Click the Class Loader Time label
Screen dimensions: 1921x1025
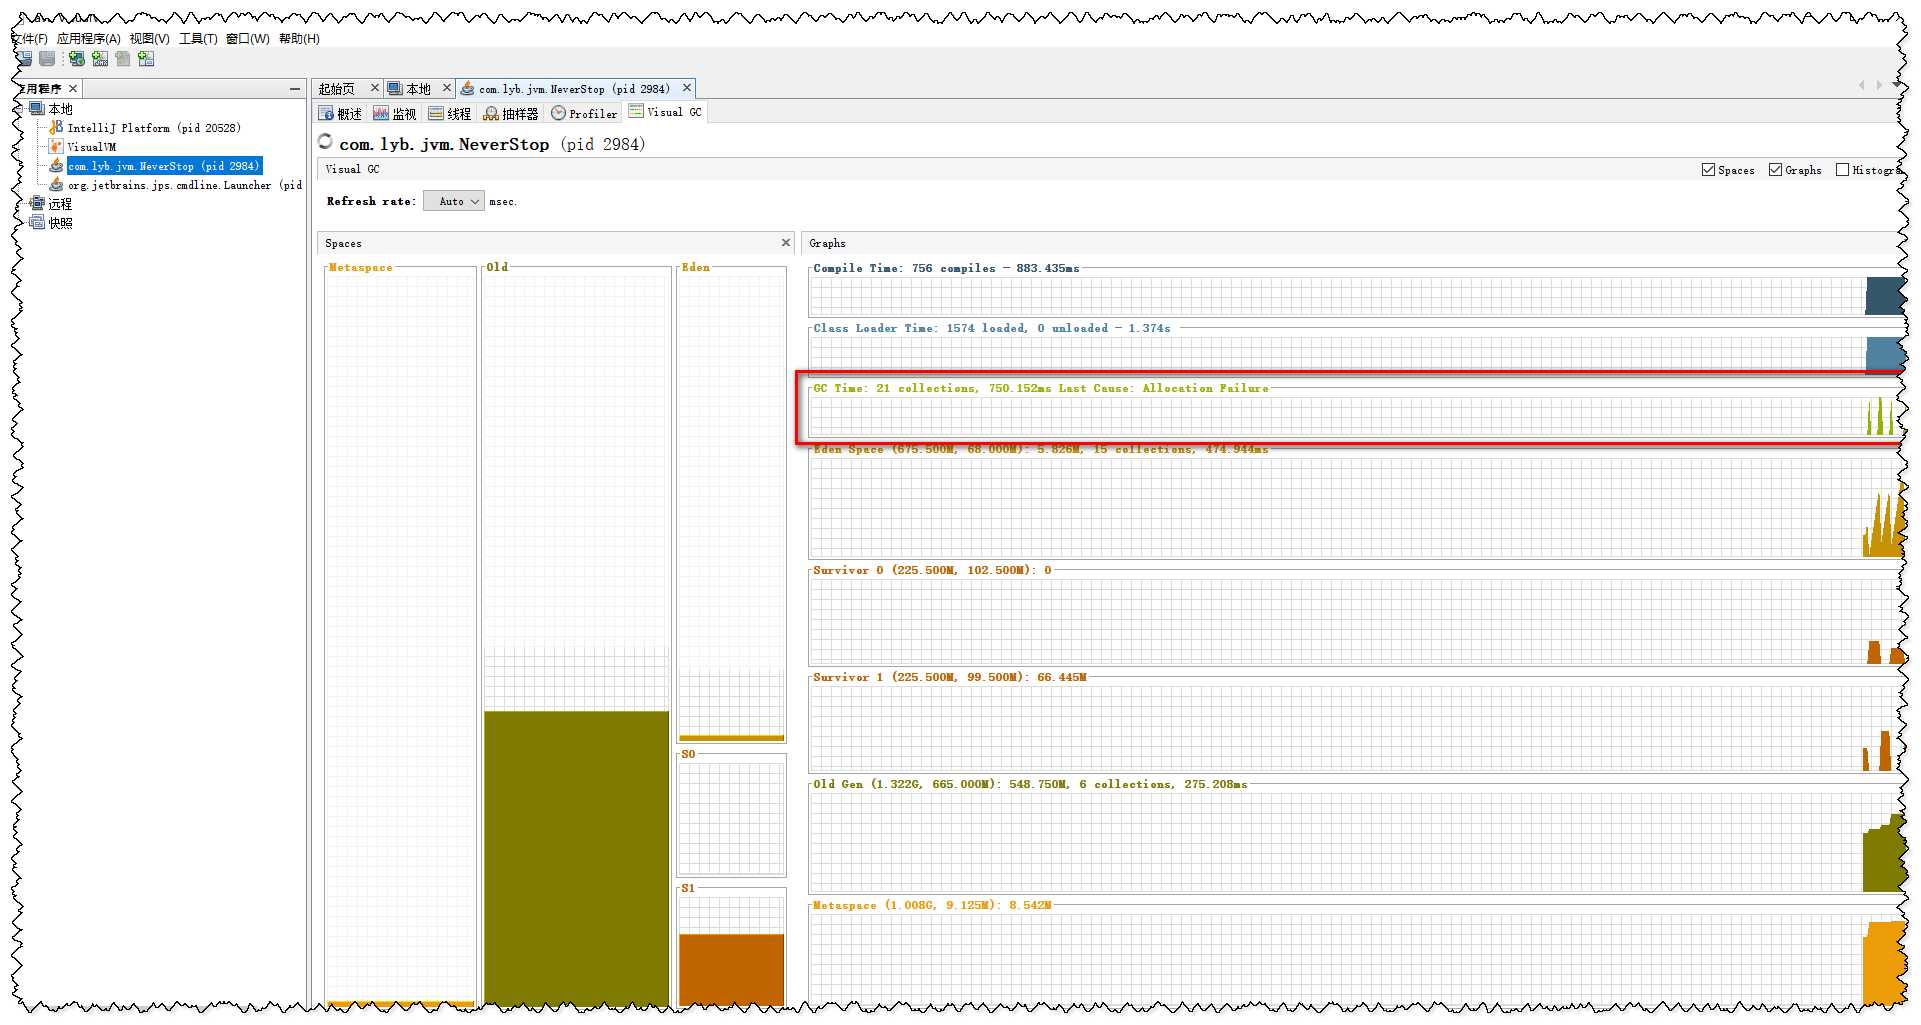(992, 328)
